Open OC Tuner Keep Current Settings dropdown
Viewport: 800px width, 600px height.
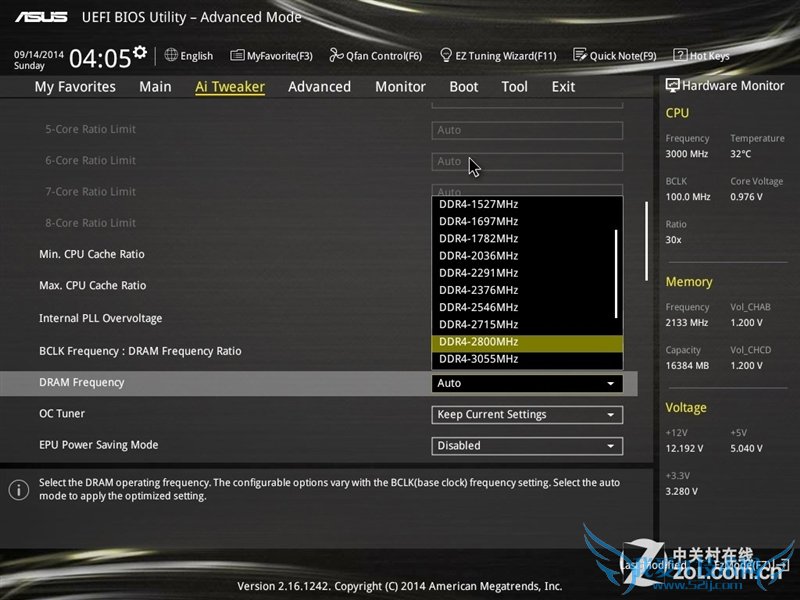coord(527,414)
